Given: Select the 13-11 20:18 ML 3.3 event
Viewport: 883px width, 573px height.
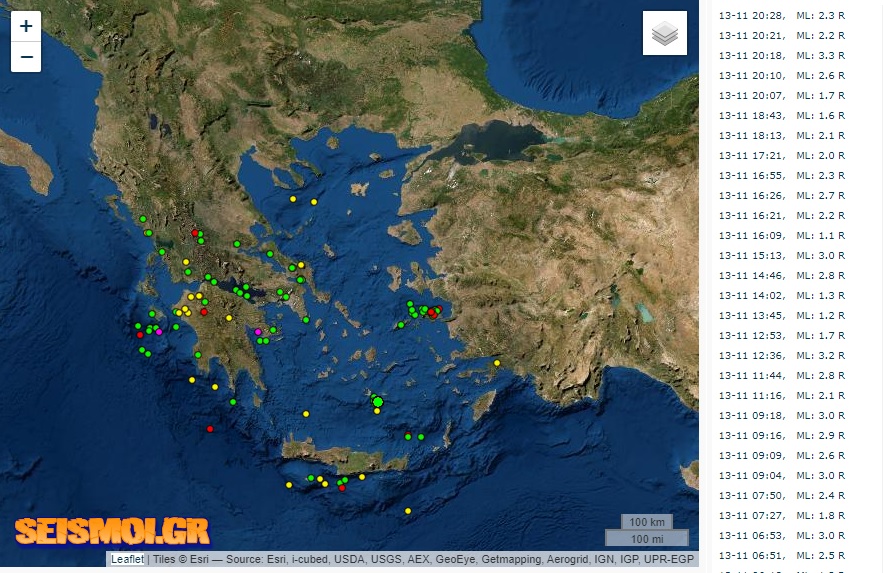Looking at the screenshot, I should (x=781, y=55).
